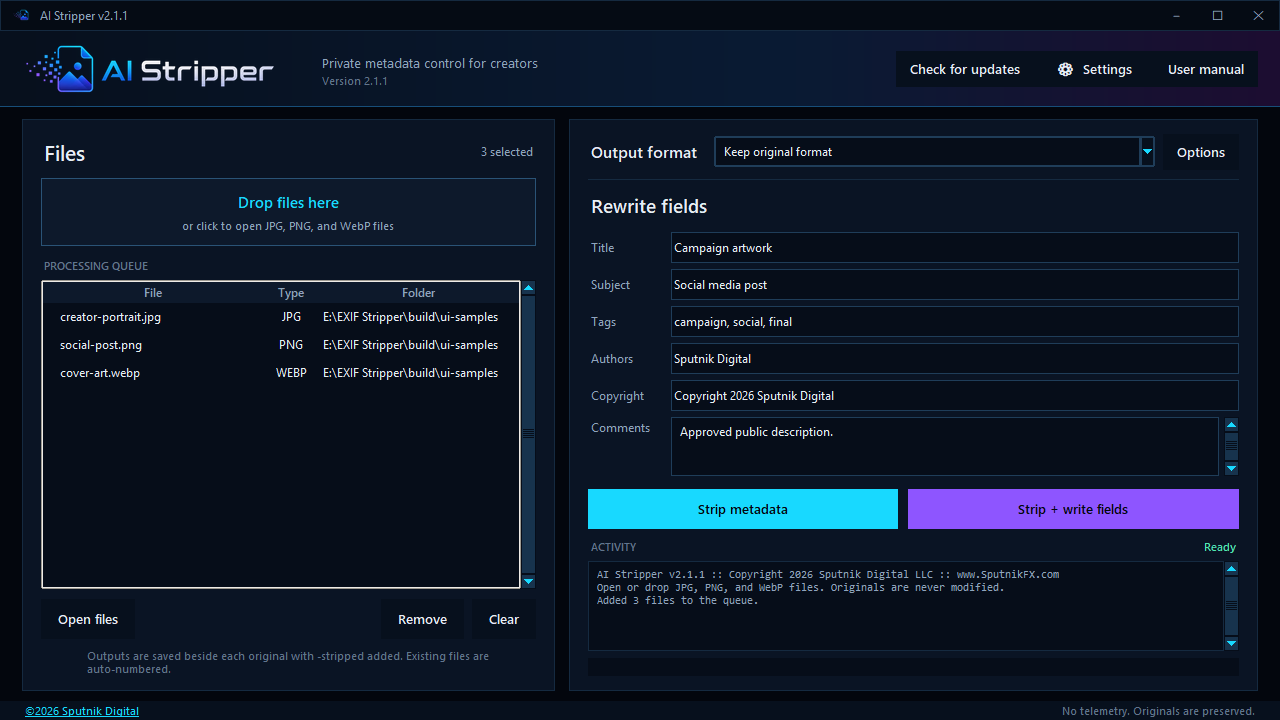Open the Output format dropdown arrow
The height and width of the screenshot is (720, 1280).
point(1147,152)
